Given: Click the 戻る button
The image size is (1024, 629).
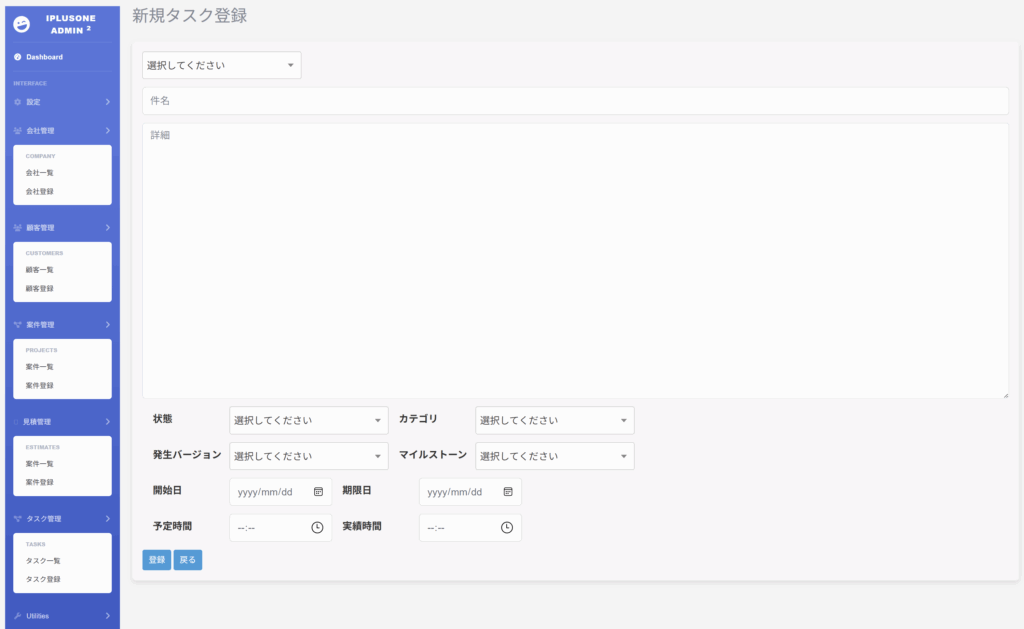Looking at the screenshot, I should coord(188,560).
